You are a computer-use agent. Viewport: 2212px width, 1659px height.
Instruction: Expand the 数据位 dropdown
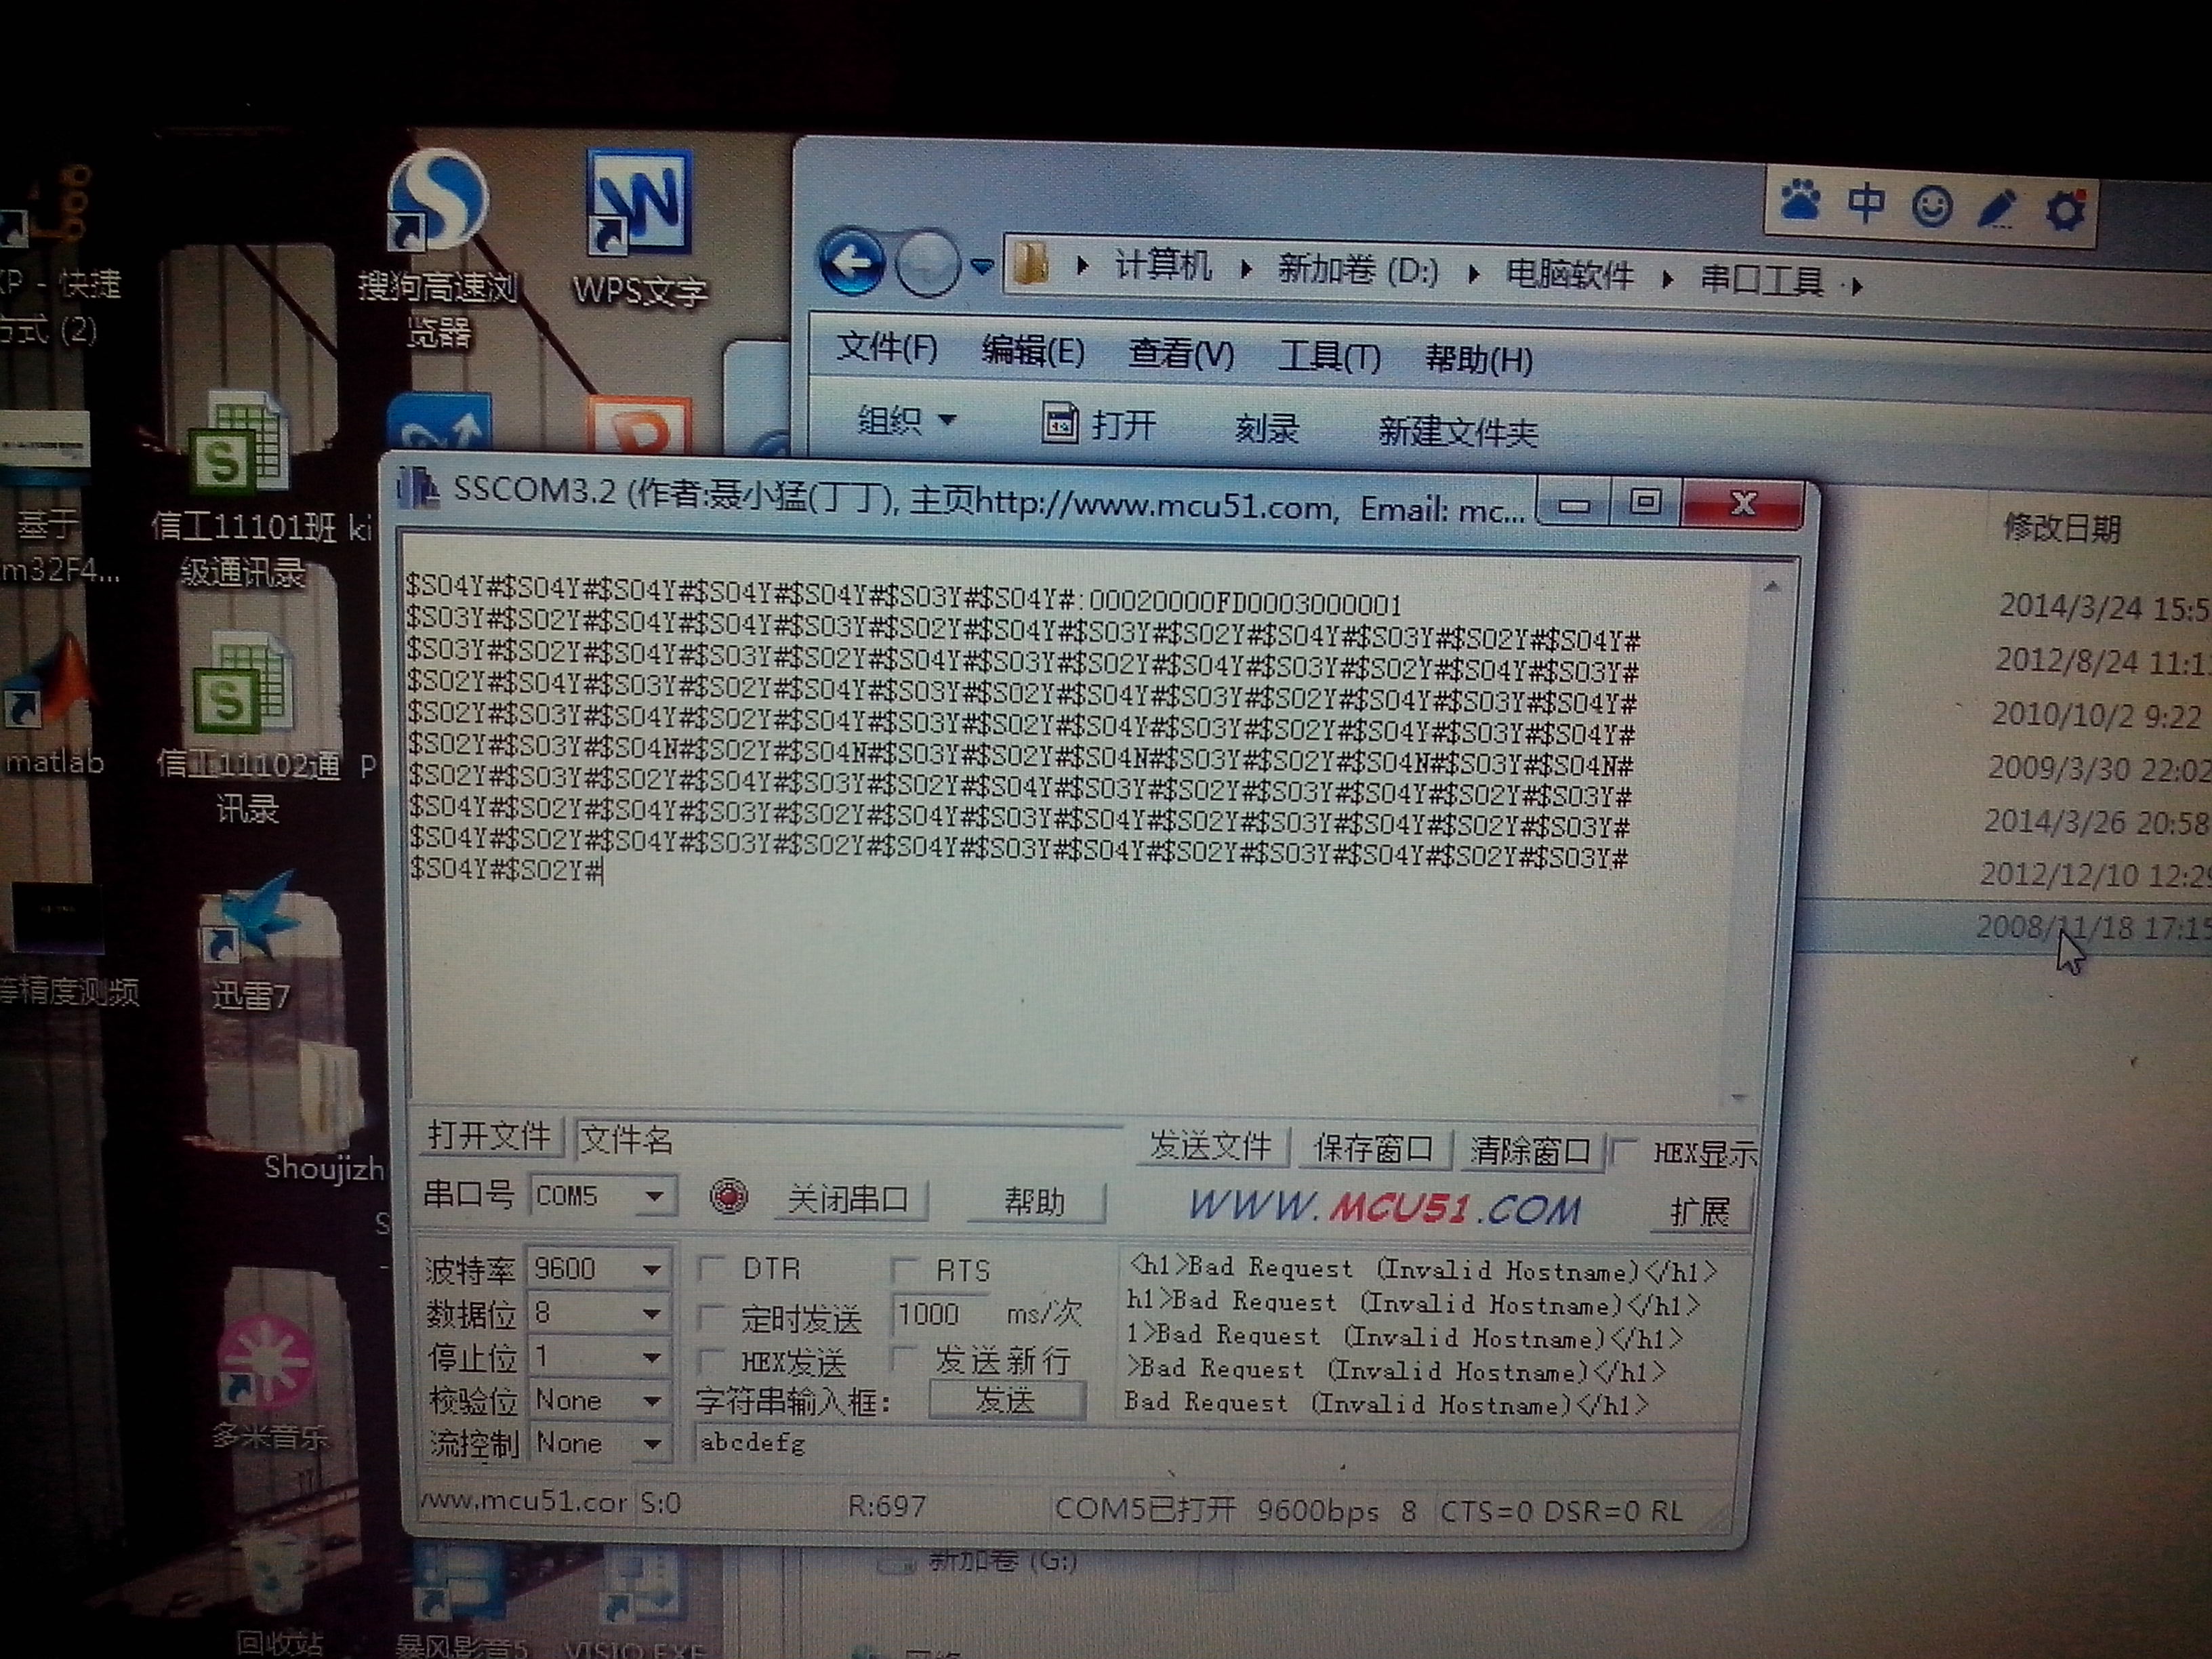[651, 1313]
